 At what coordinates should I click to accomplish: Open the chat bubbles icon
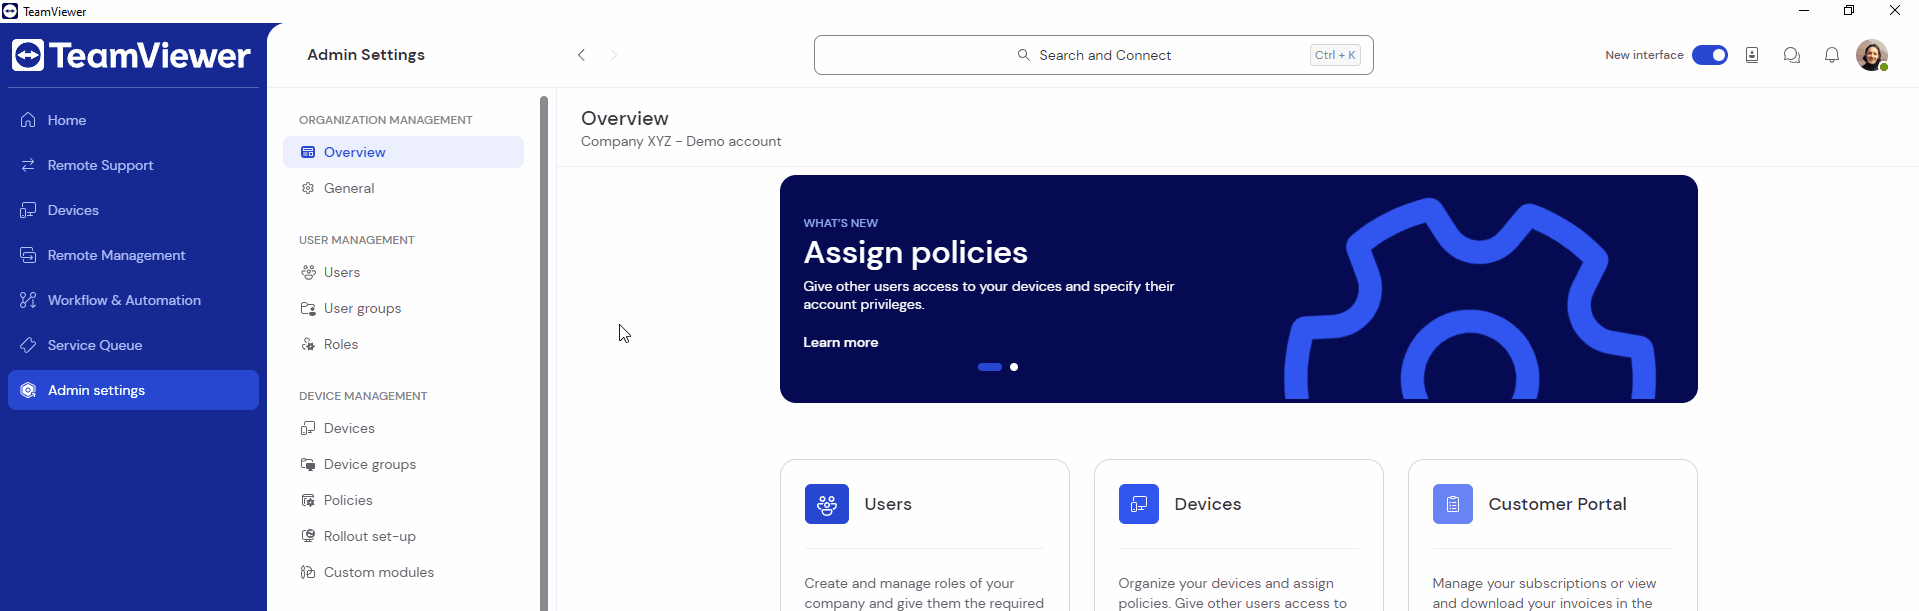click(x=1792, y=55)
